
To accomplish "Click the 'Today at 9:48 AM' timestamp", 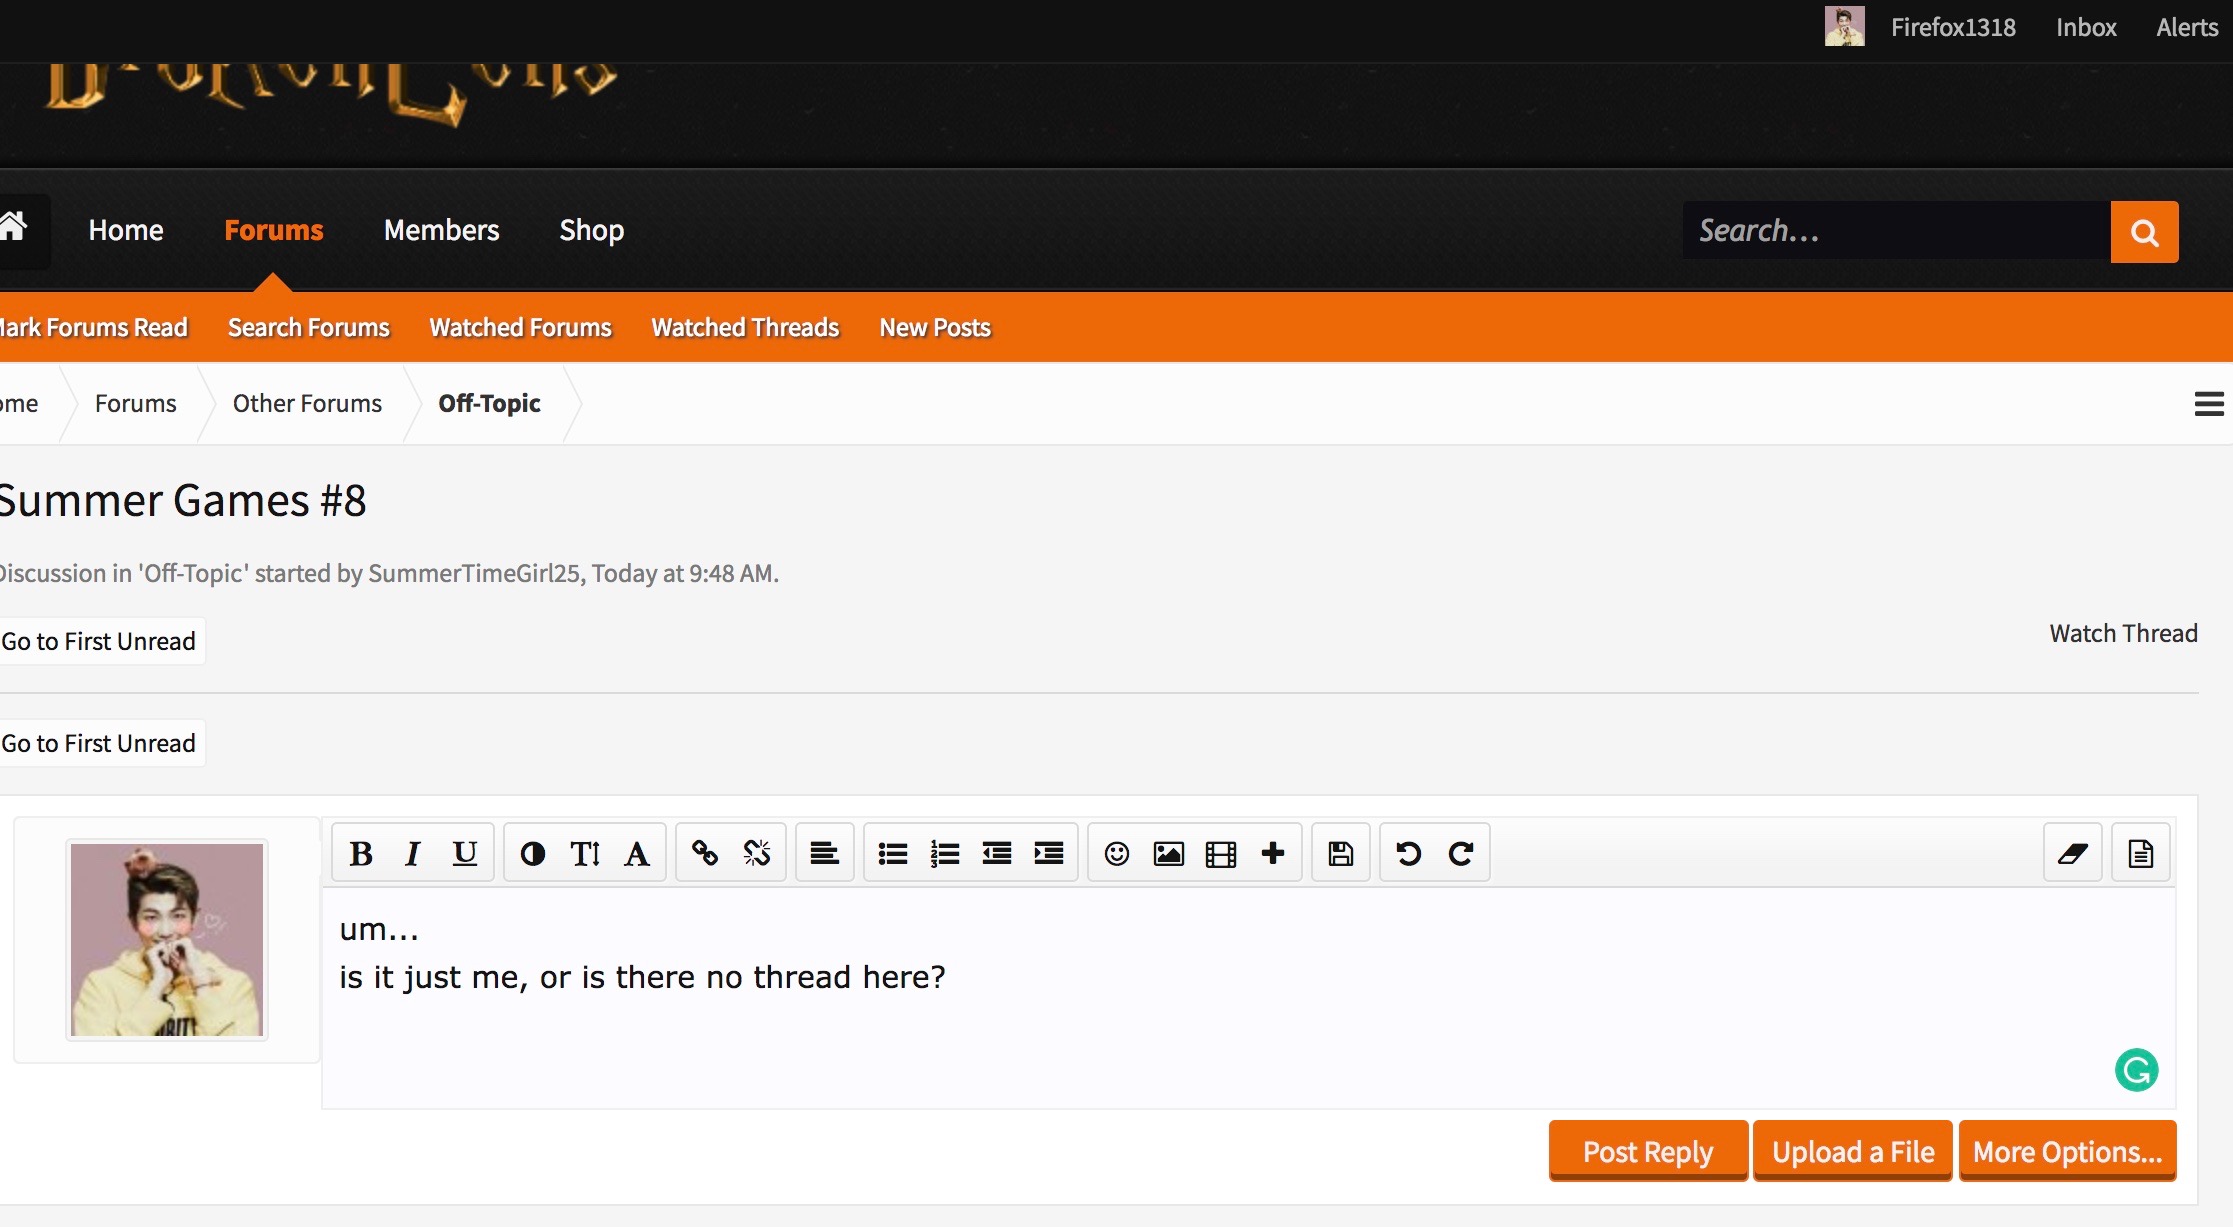I will pos(683,573).
